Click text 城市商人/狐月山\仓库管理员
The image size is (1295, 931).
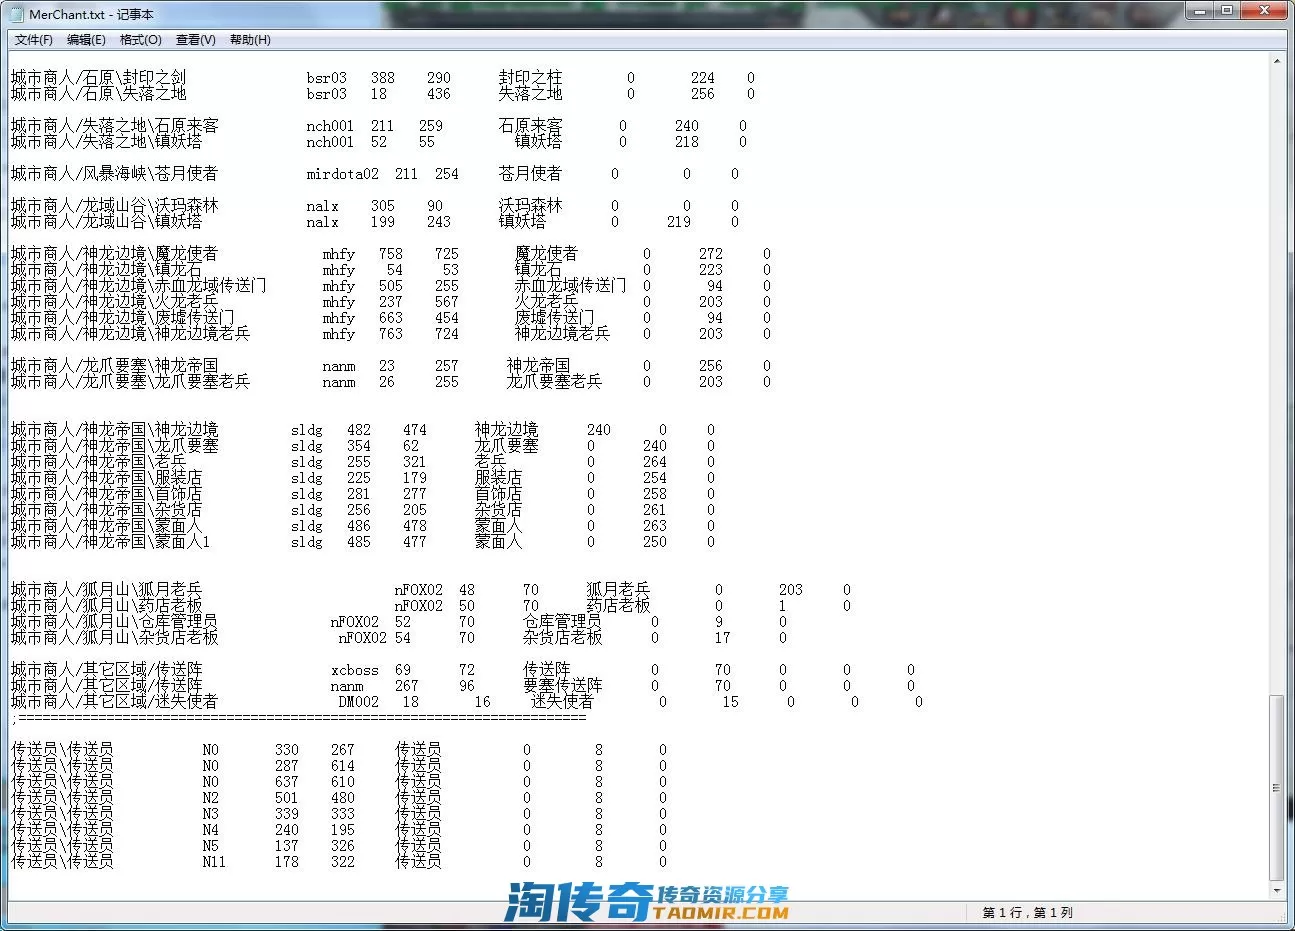pos(114,622)
